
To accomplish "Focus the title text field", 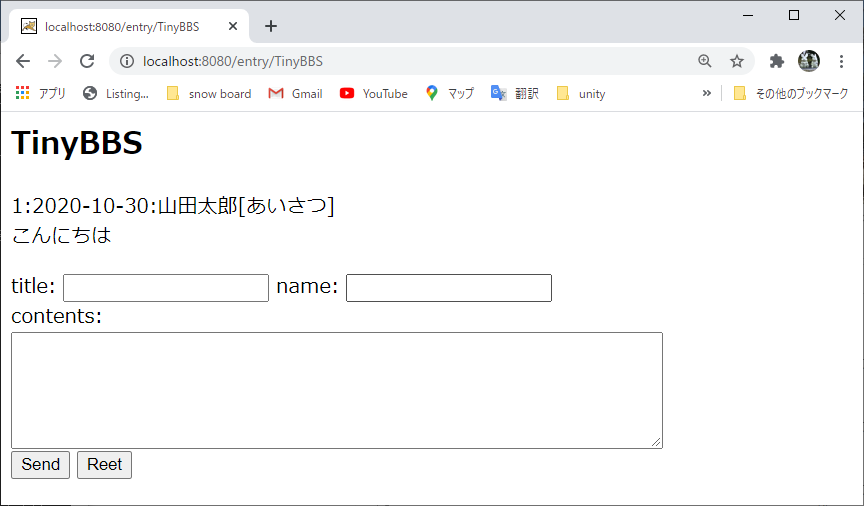I will point(166,288).
